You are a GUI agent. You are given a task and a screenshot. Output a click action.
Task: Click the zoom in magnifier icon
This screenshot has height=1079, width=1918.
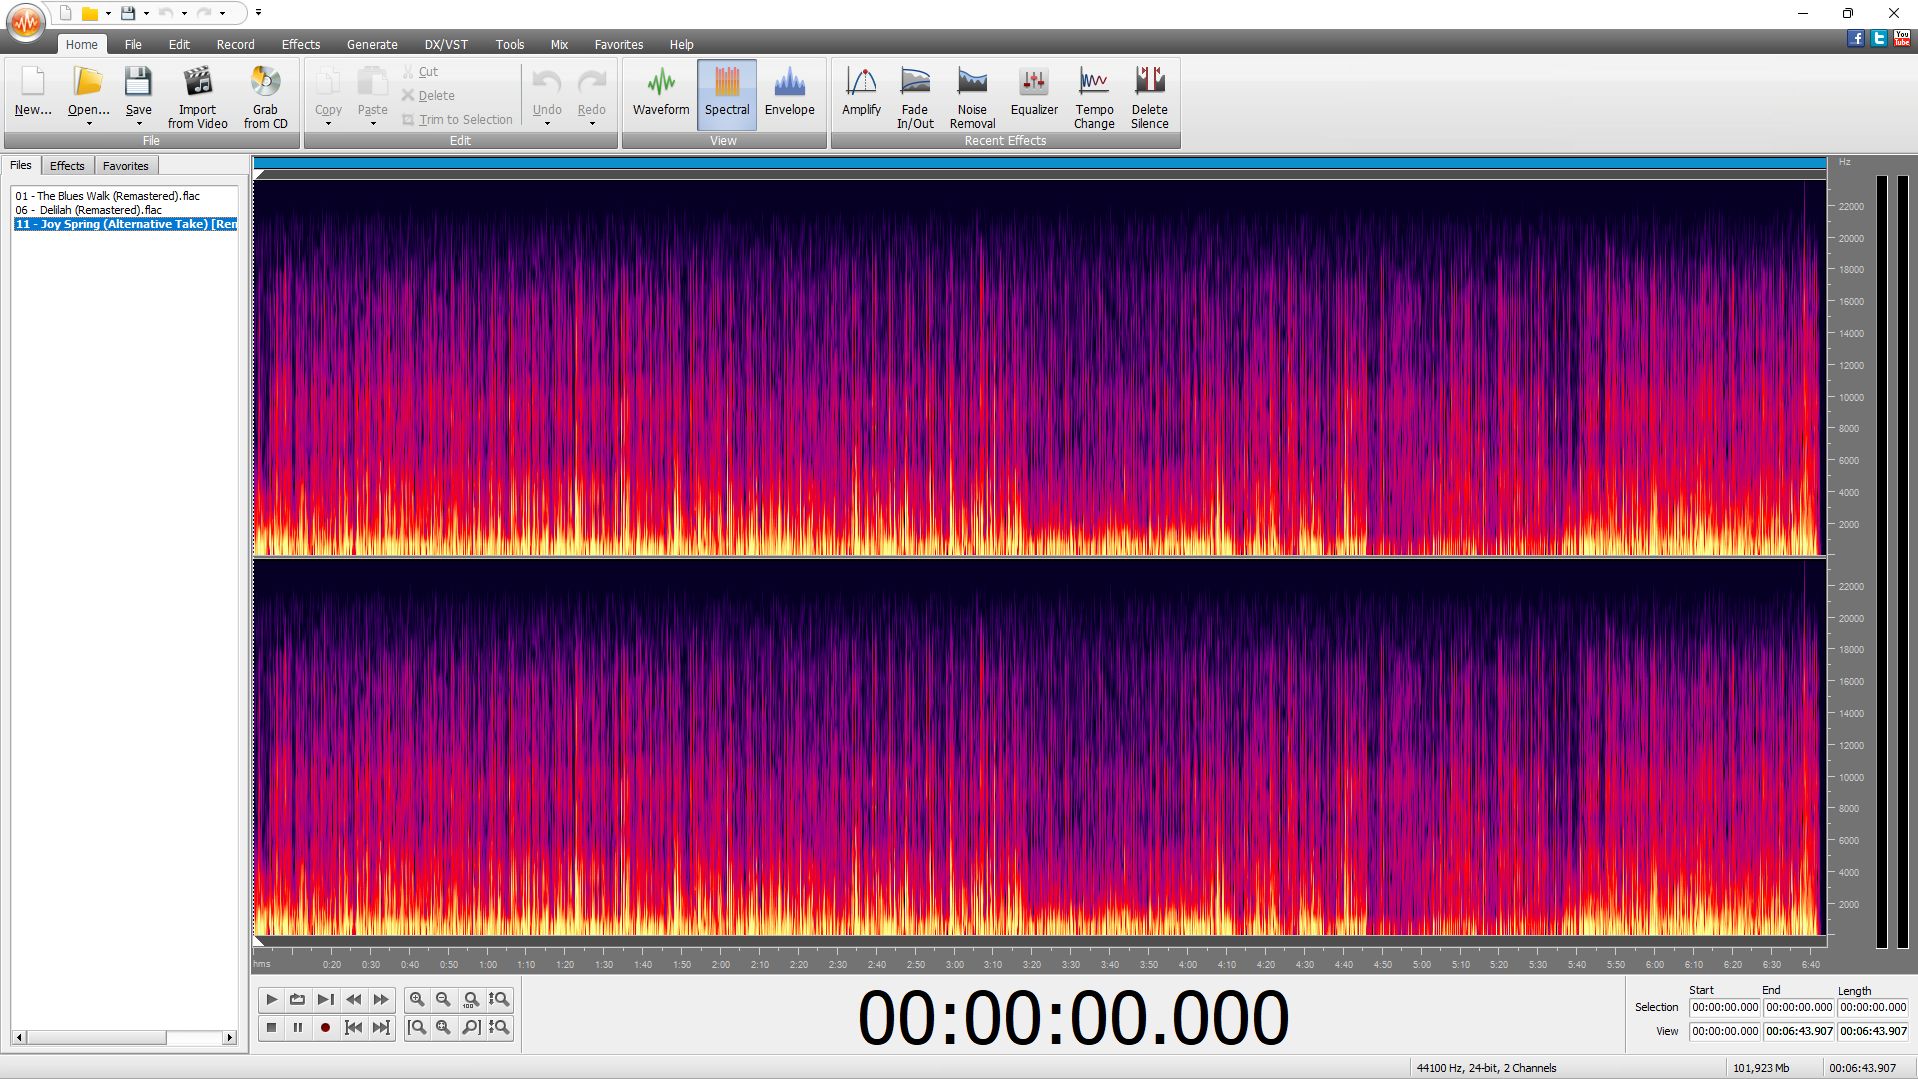(x=417, y=999)
